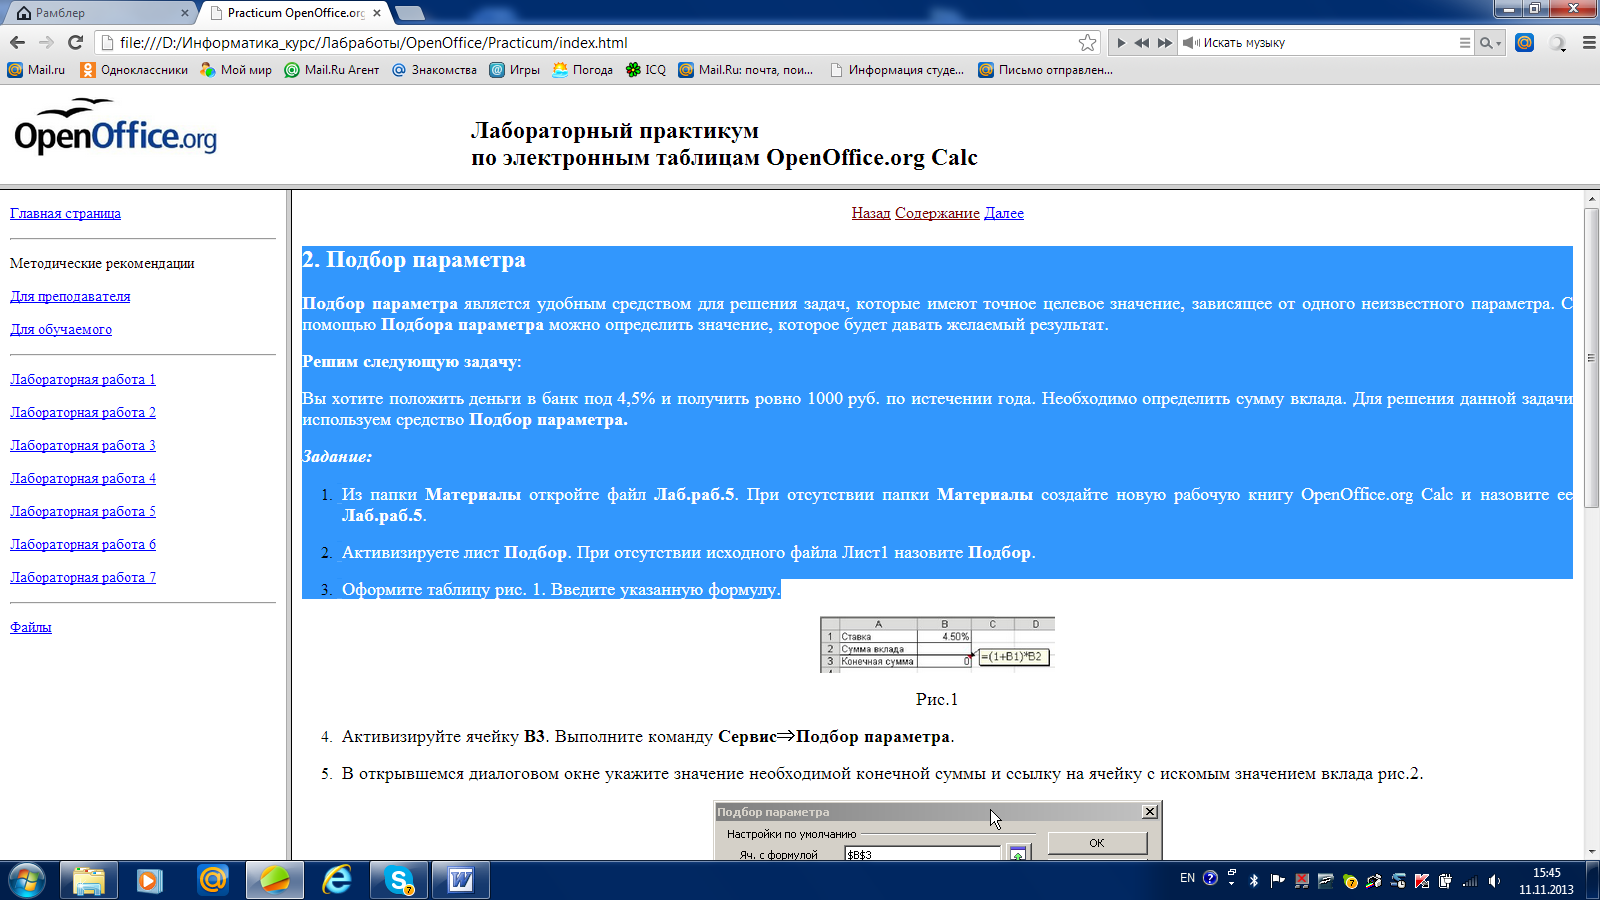Image resolution: width=1600 pixels, height=900 pixels.
Task: Open the 'Mail.Ru: почта, пои...' bookmark
Action: [x=745, y=70]
